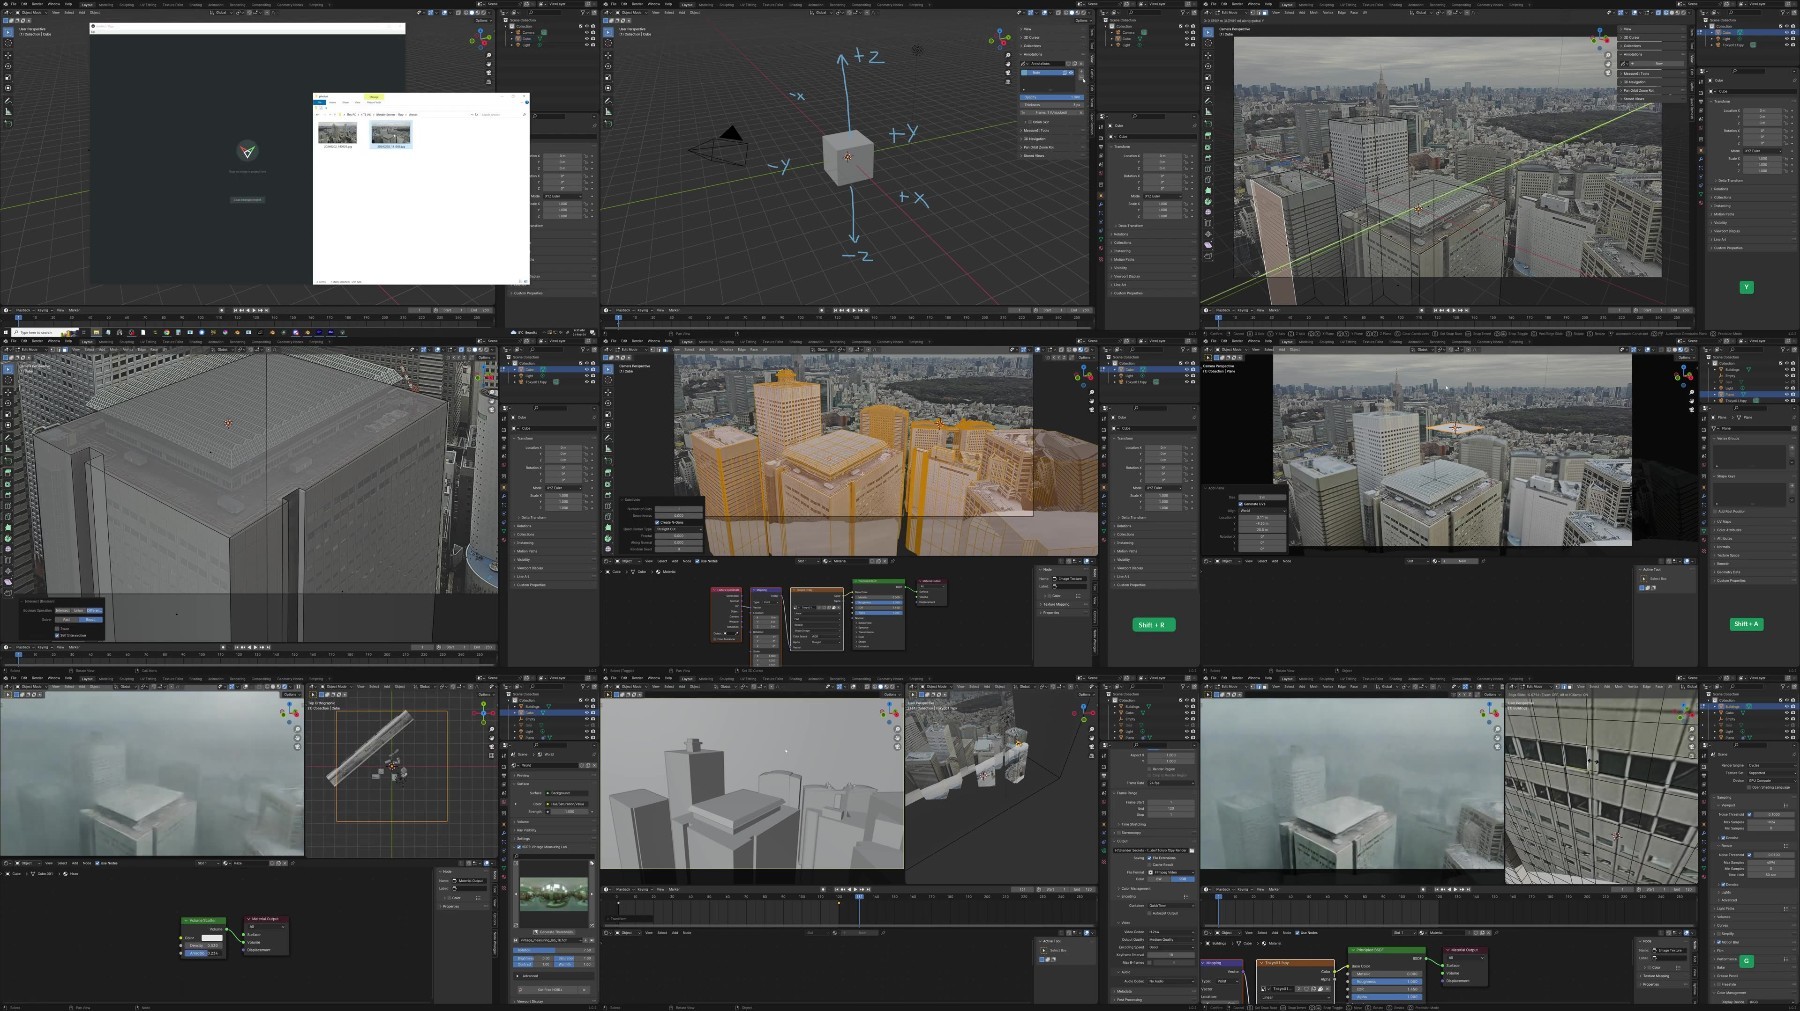Toggle Create N-Gons checkbox in orange-wireframe screenshot

coord(657,522)
